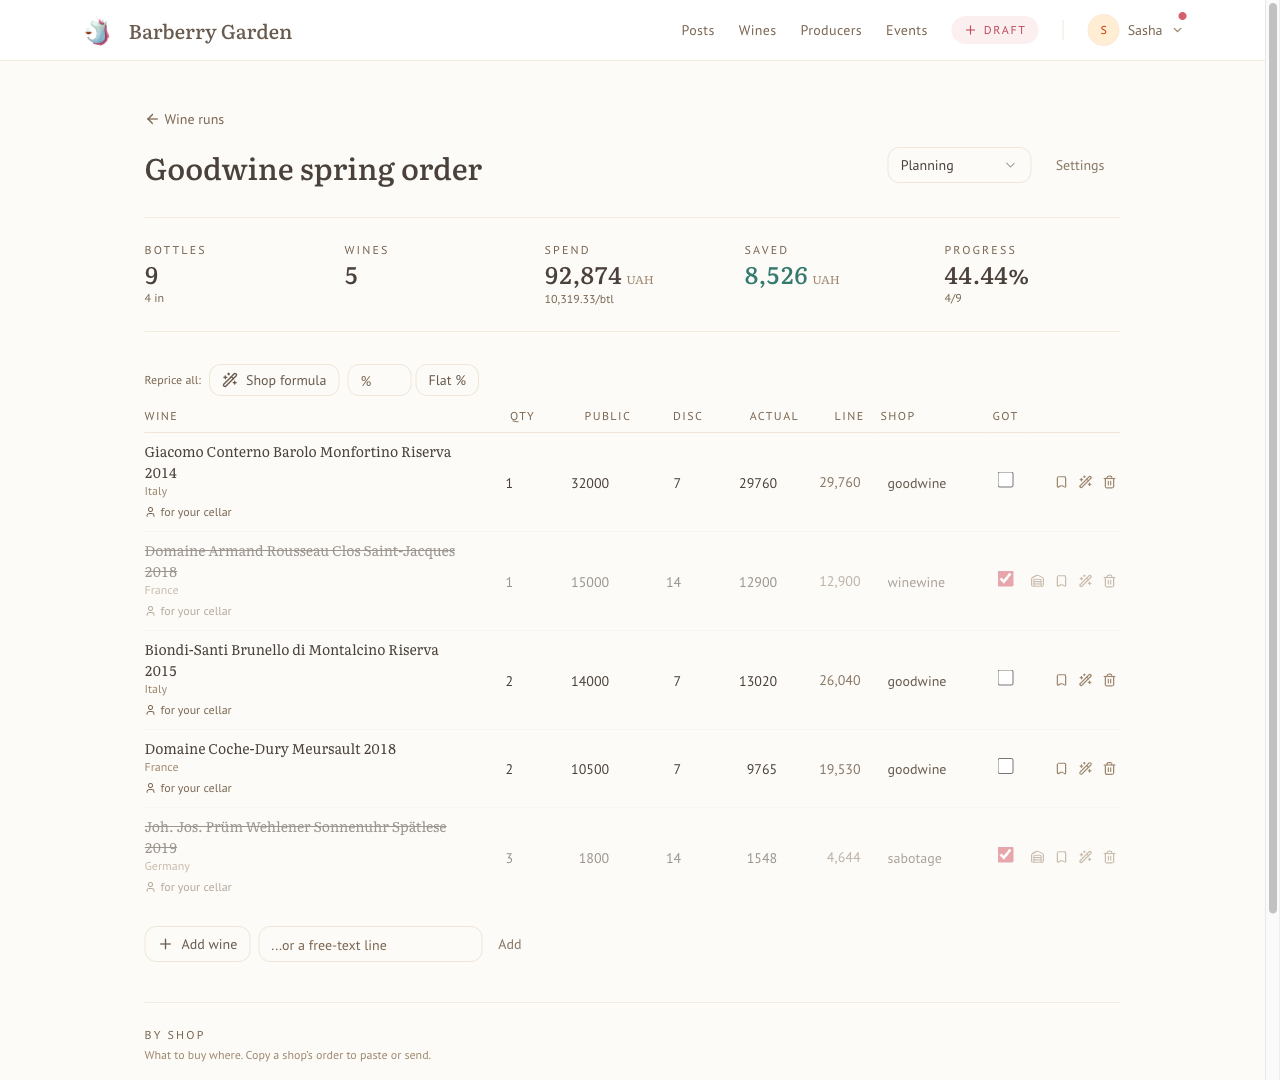Uncheck Got box for Domaine Armand Rousseau
Viewport: 1280px width, 1080px height.
click(1006, 579)
